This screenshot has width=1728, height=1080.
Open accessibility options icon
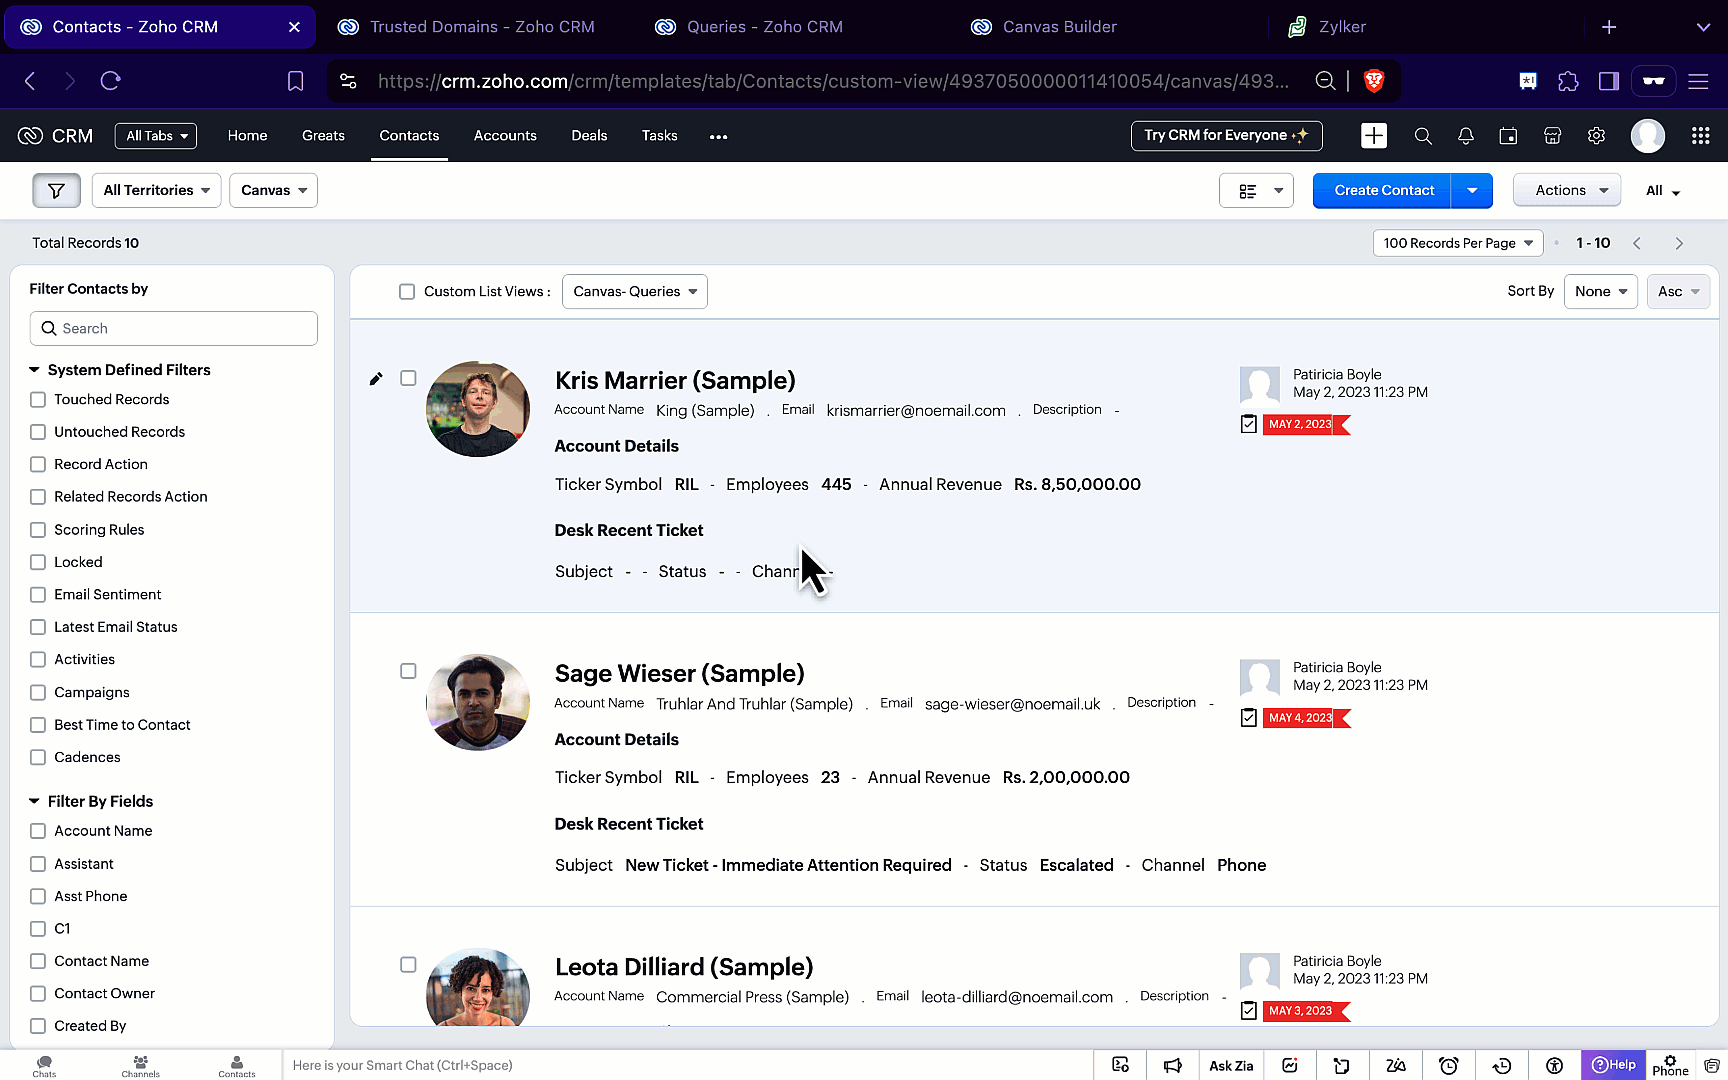(x=1554, y=1066)
